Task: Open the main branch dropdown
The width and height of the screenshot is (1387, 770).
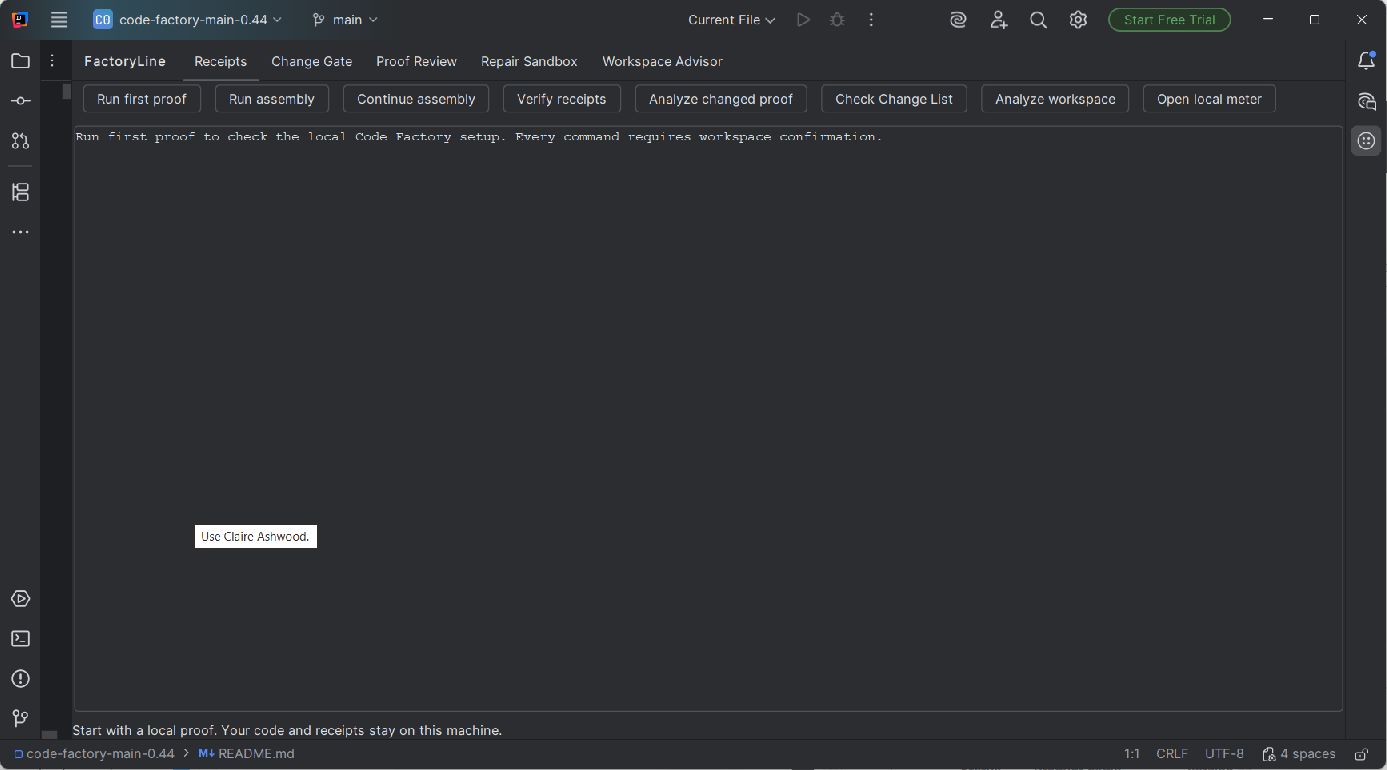Action: click(345, 20)
